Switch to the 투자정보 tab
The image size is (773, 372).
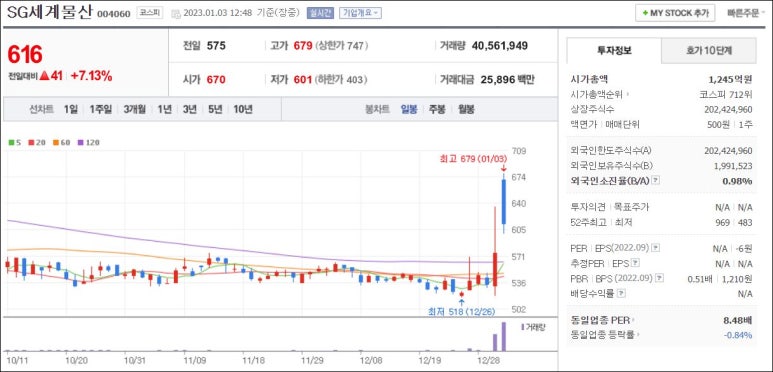click(614, 50)
